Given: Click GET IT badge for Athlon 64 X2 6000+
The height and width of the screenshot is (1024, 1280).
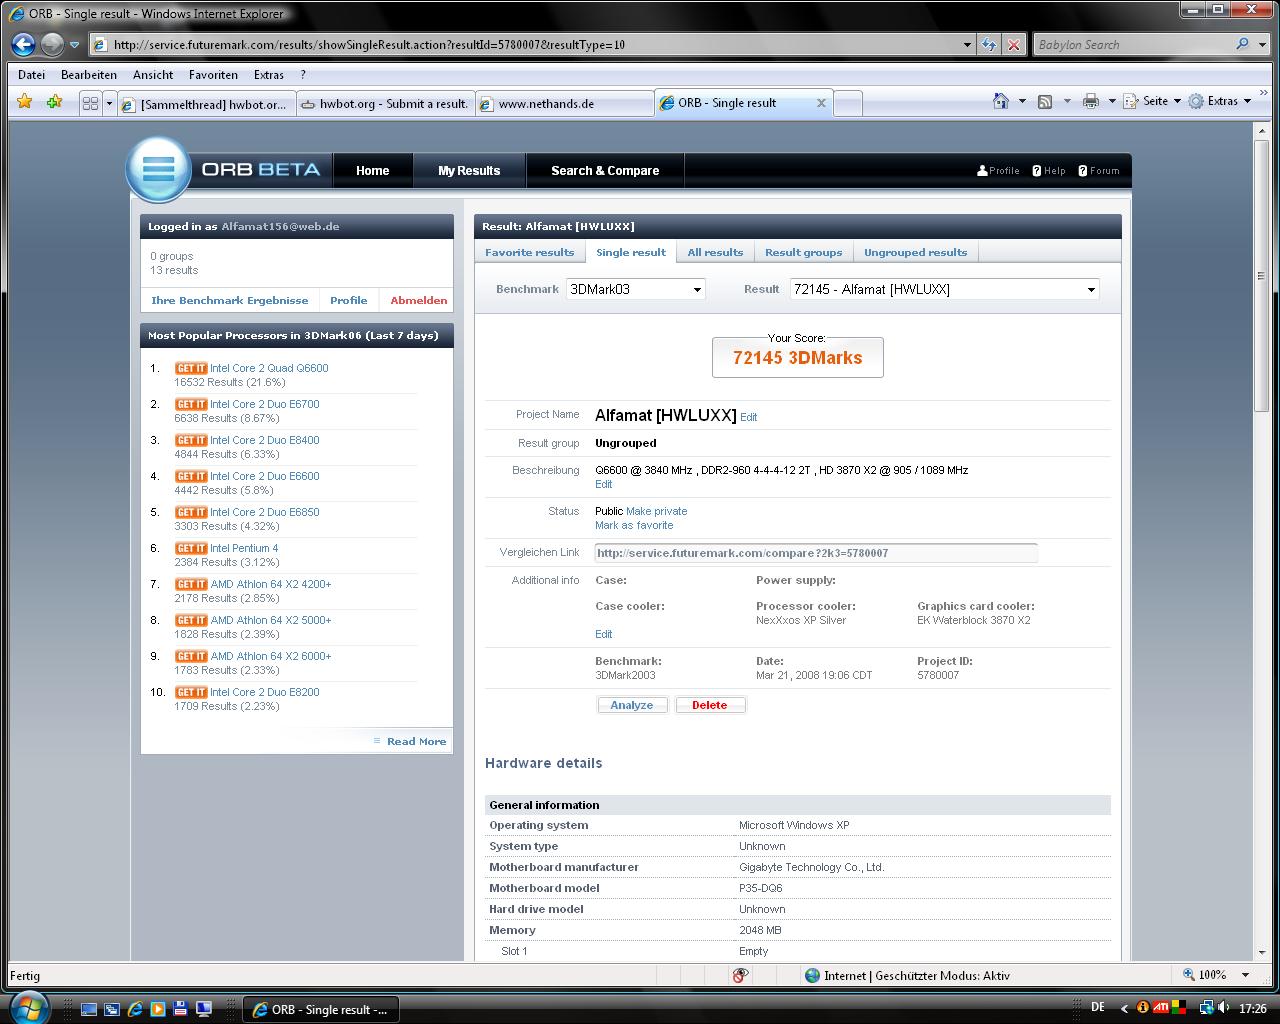Looking at the screenshot, I should 191,656.
